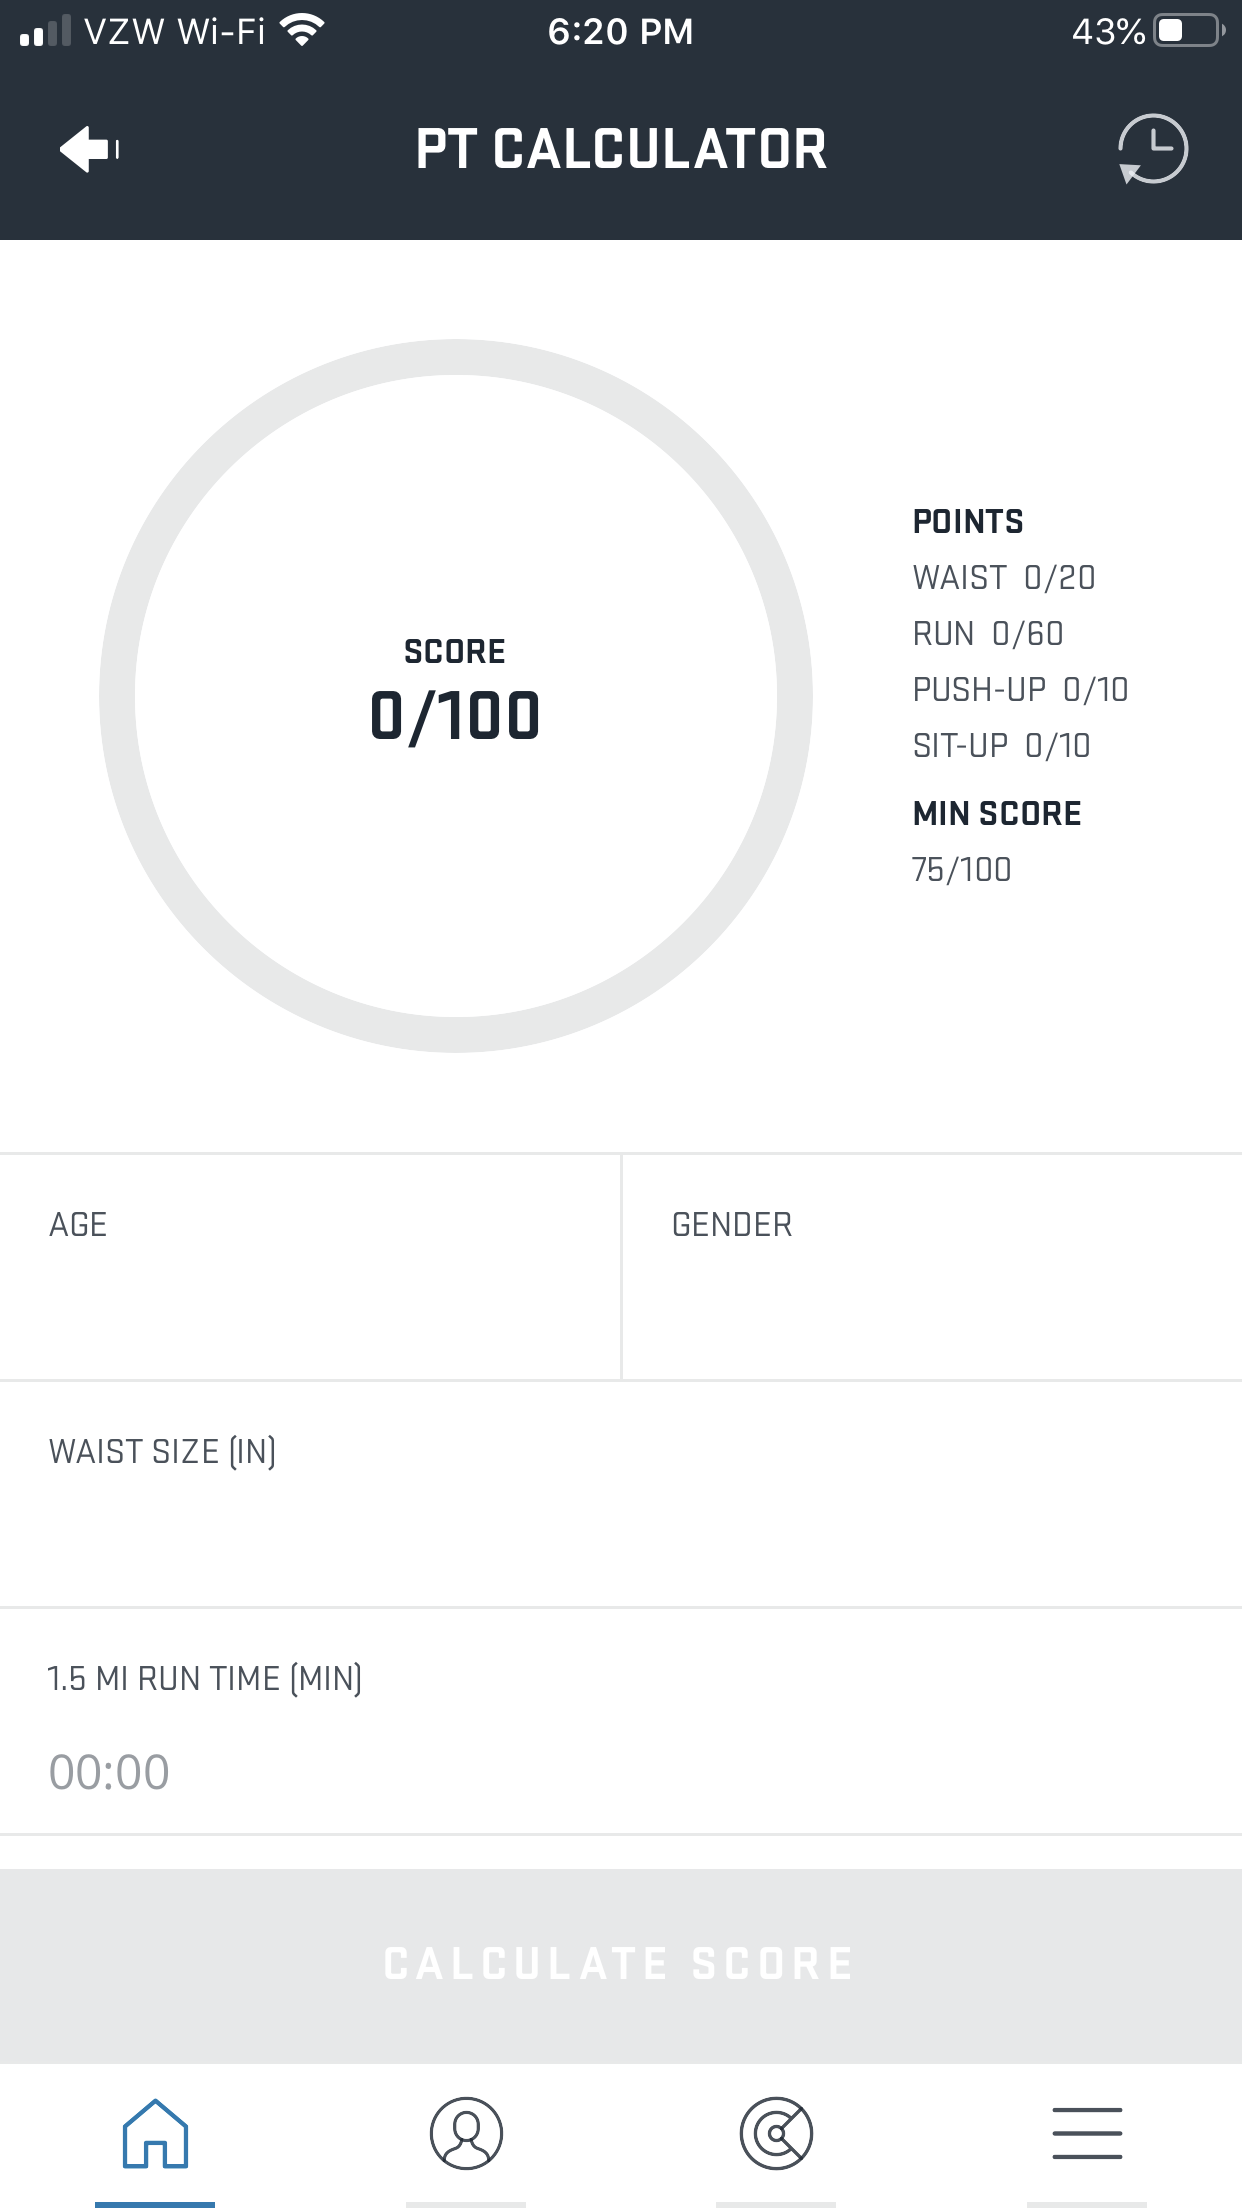Tap the battery indicator icon
The height and width of the screenshot is (2208, 1242).
[1189, 31]
